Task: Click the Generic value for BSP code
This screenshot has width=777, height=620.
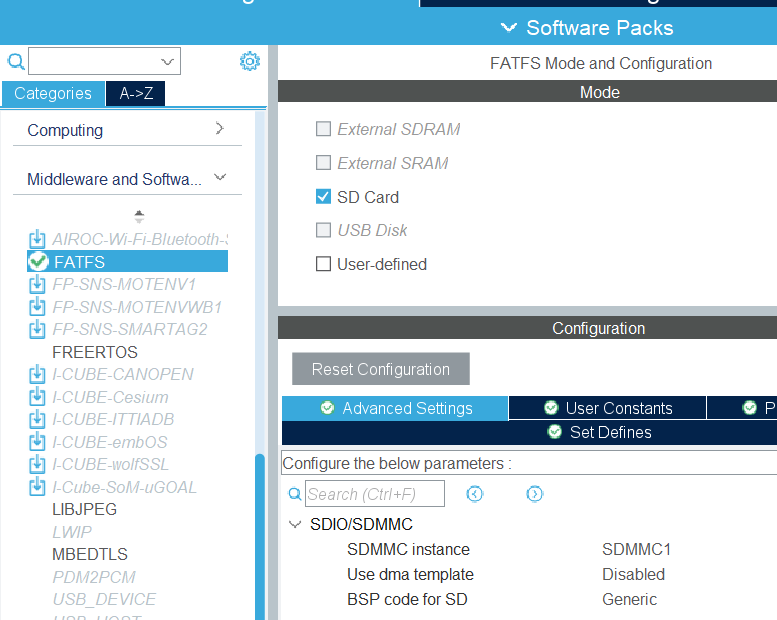Action: pyautogui.click(x=629, y=599)
